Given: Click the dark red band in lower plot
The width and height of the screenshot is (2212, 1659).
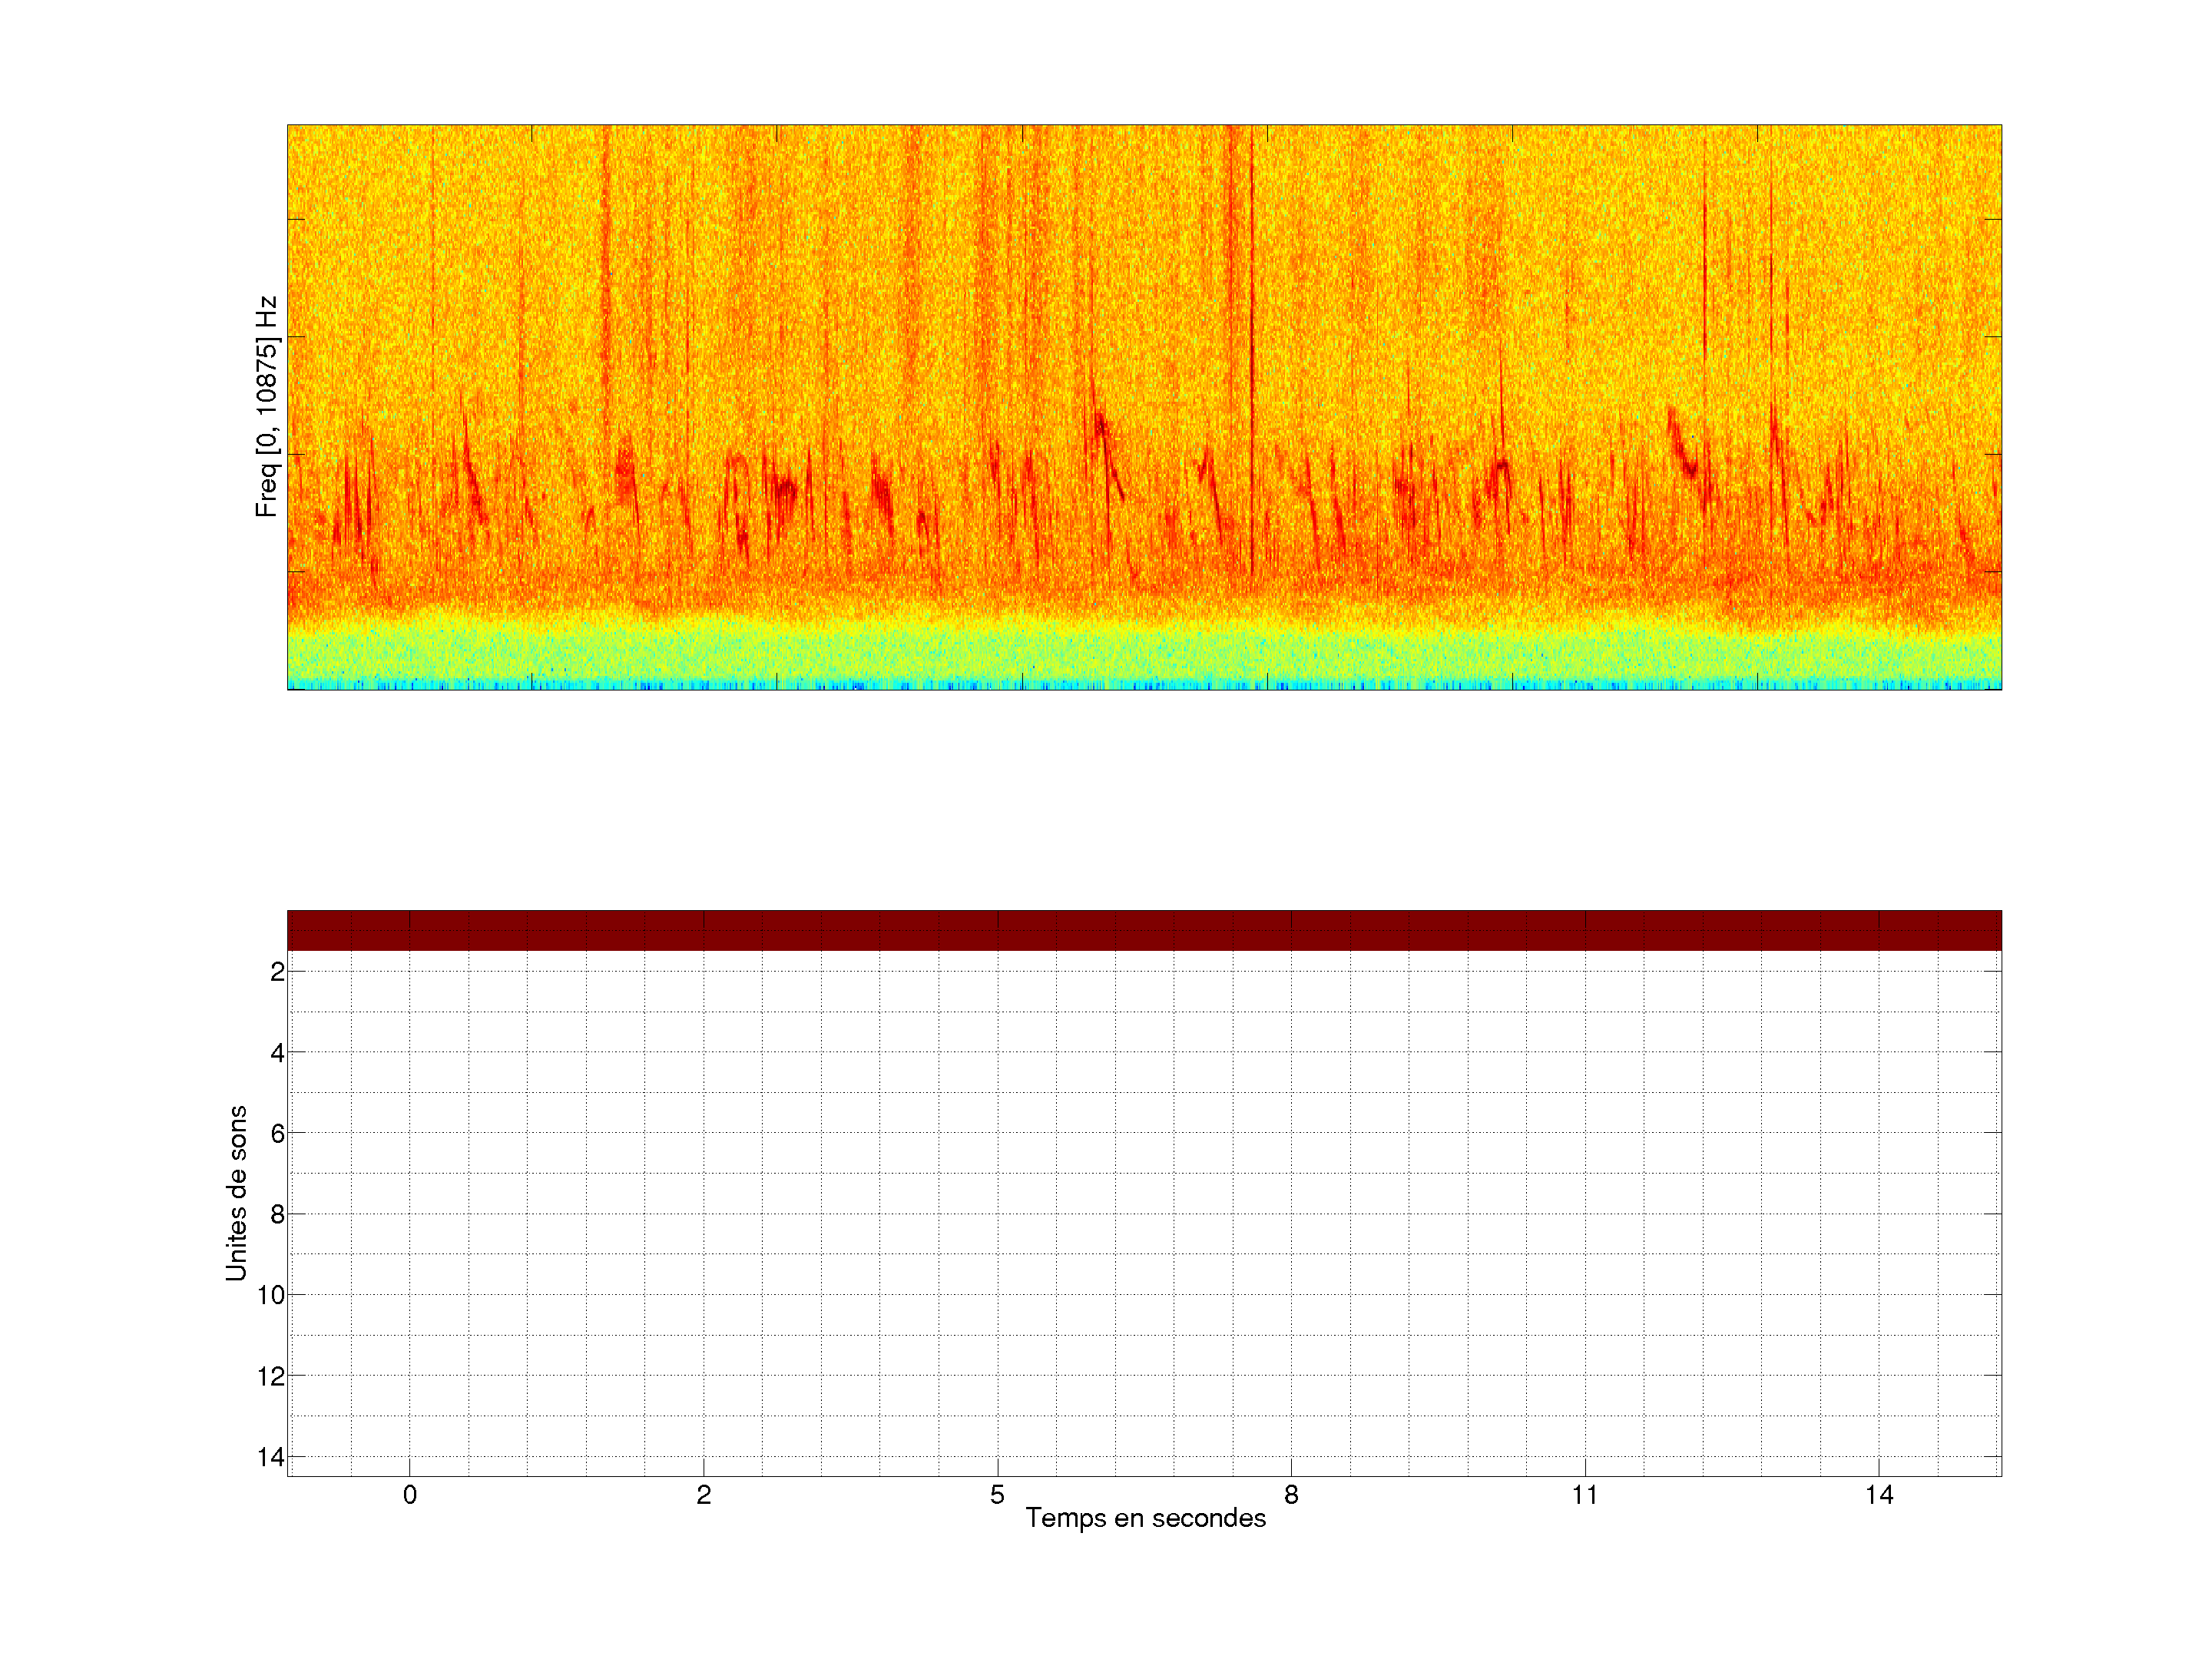Looking at the screenshot, I should point(1144,930).
